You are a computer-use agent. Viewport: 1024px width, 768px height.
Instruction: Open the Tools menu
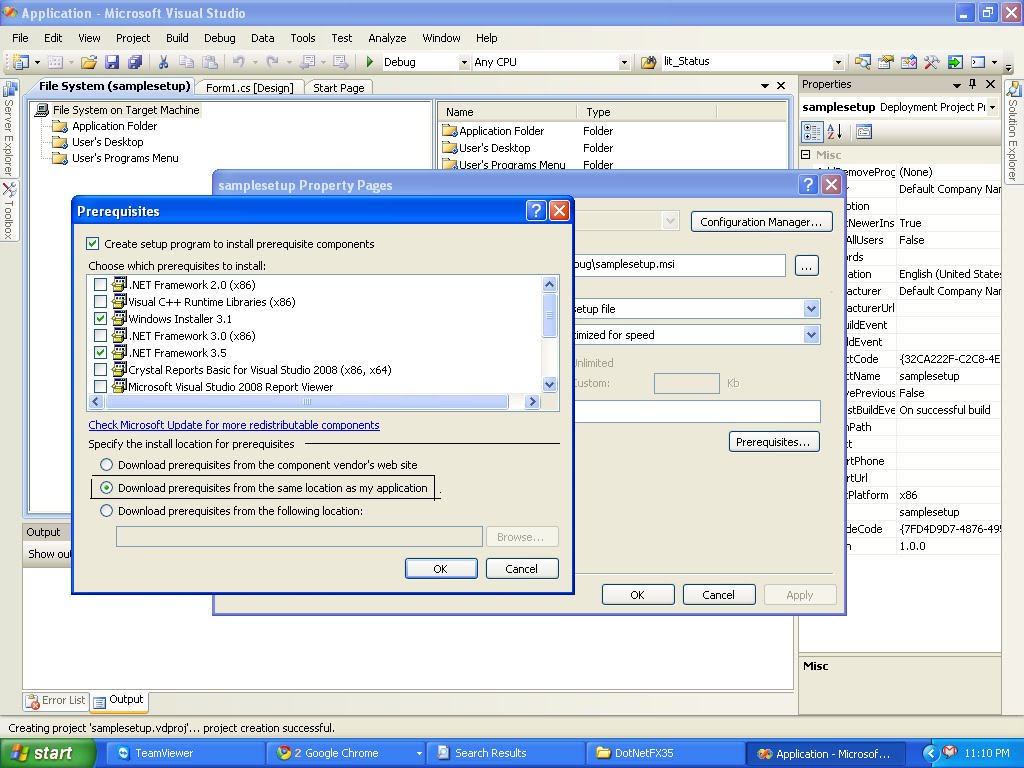pyautogui.click(x=302, y=38)
